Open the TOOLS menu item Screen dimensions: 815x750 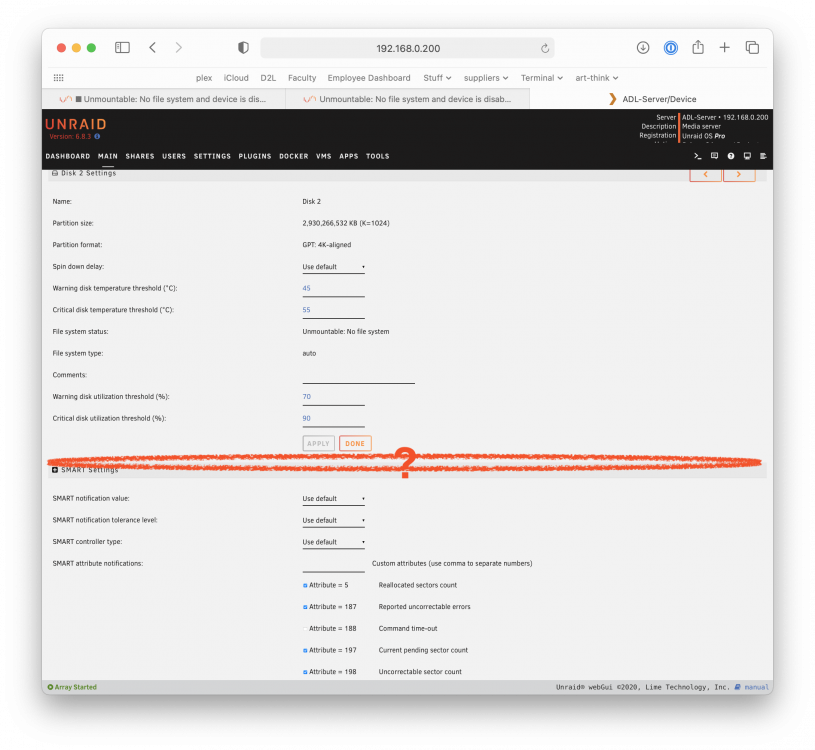377,156
